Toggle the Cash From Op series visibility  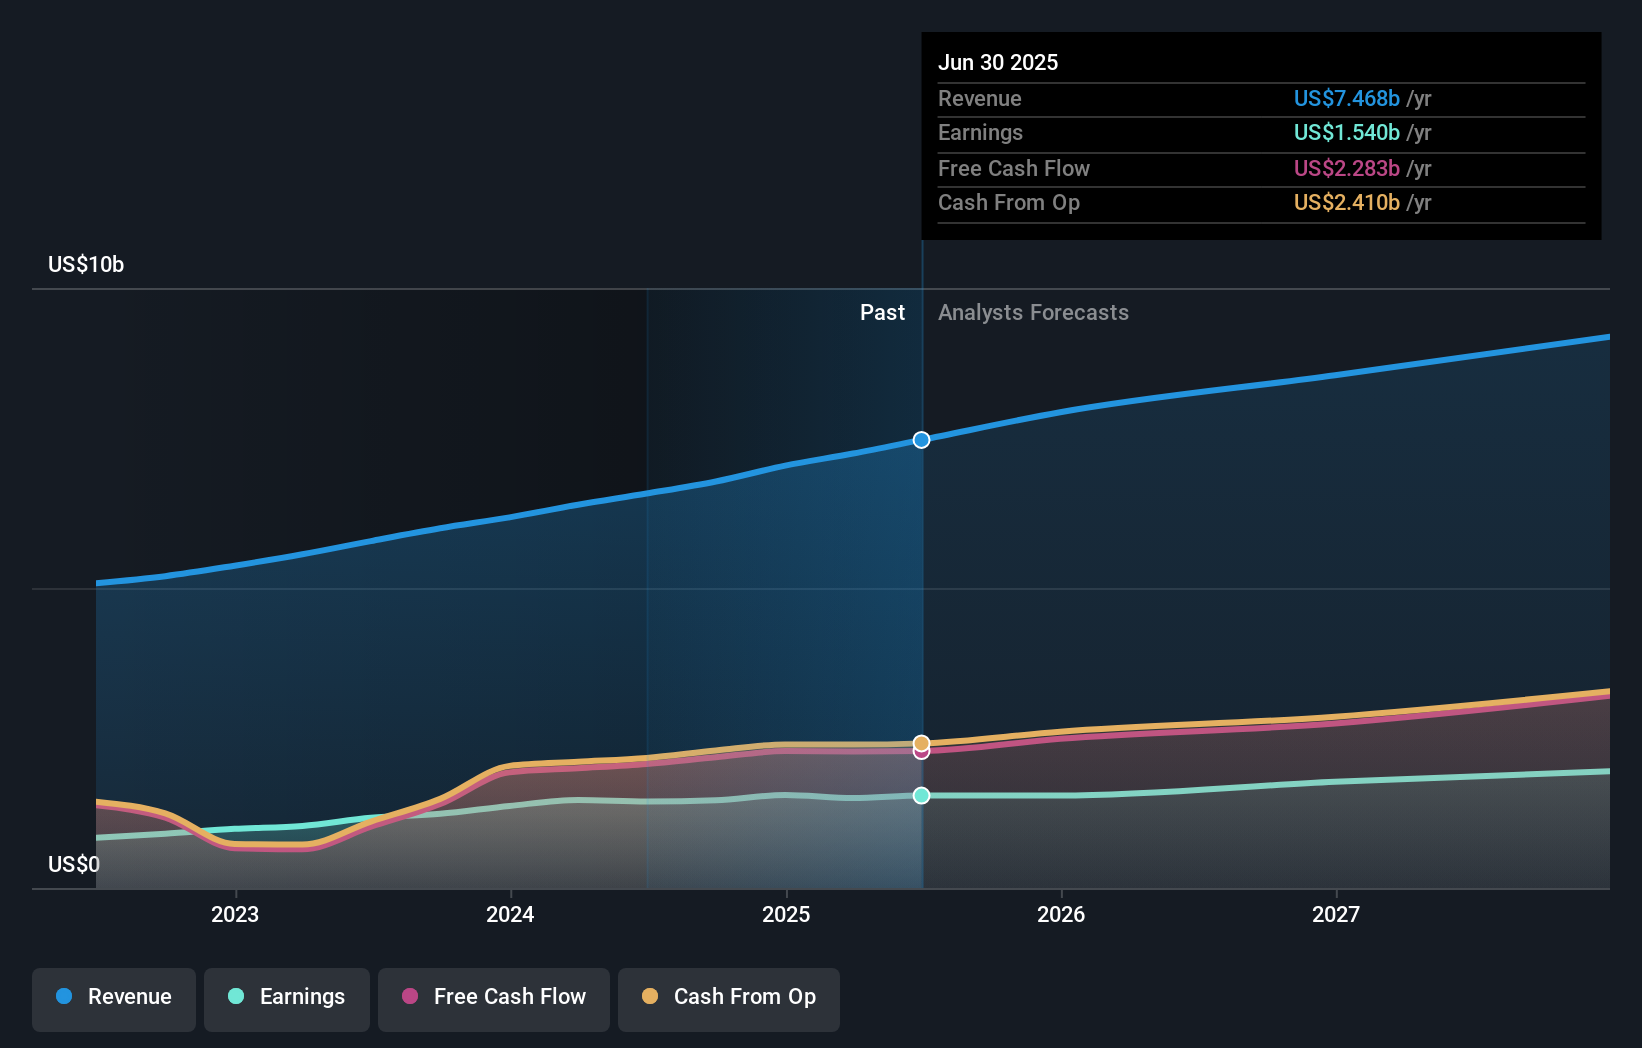point(729,997)
